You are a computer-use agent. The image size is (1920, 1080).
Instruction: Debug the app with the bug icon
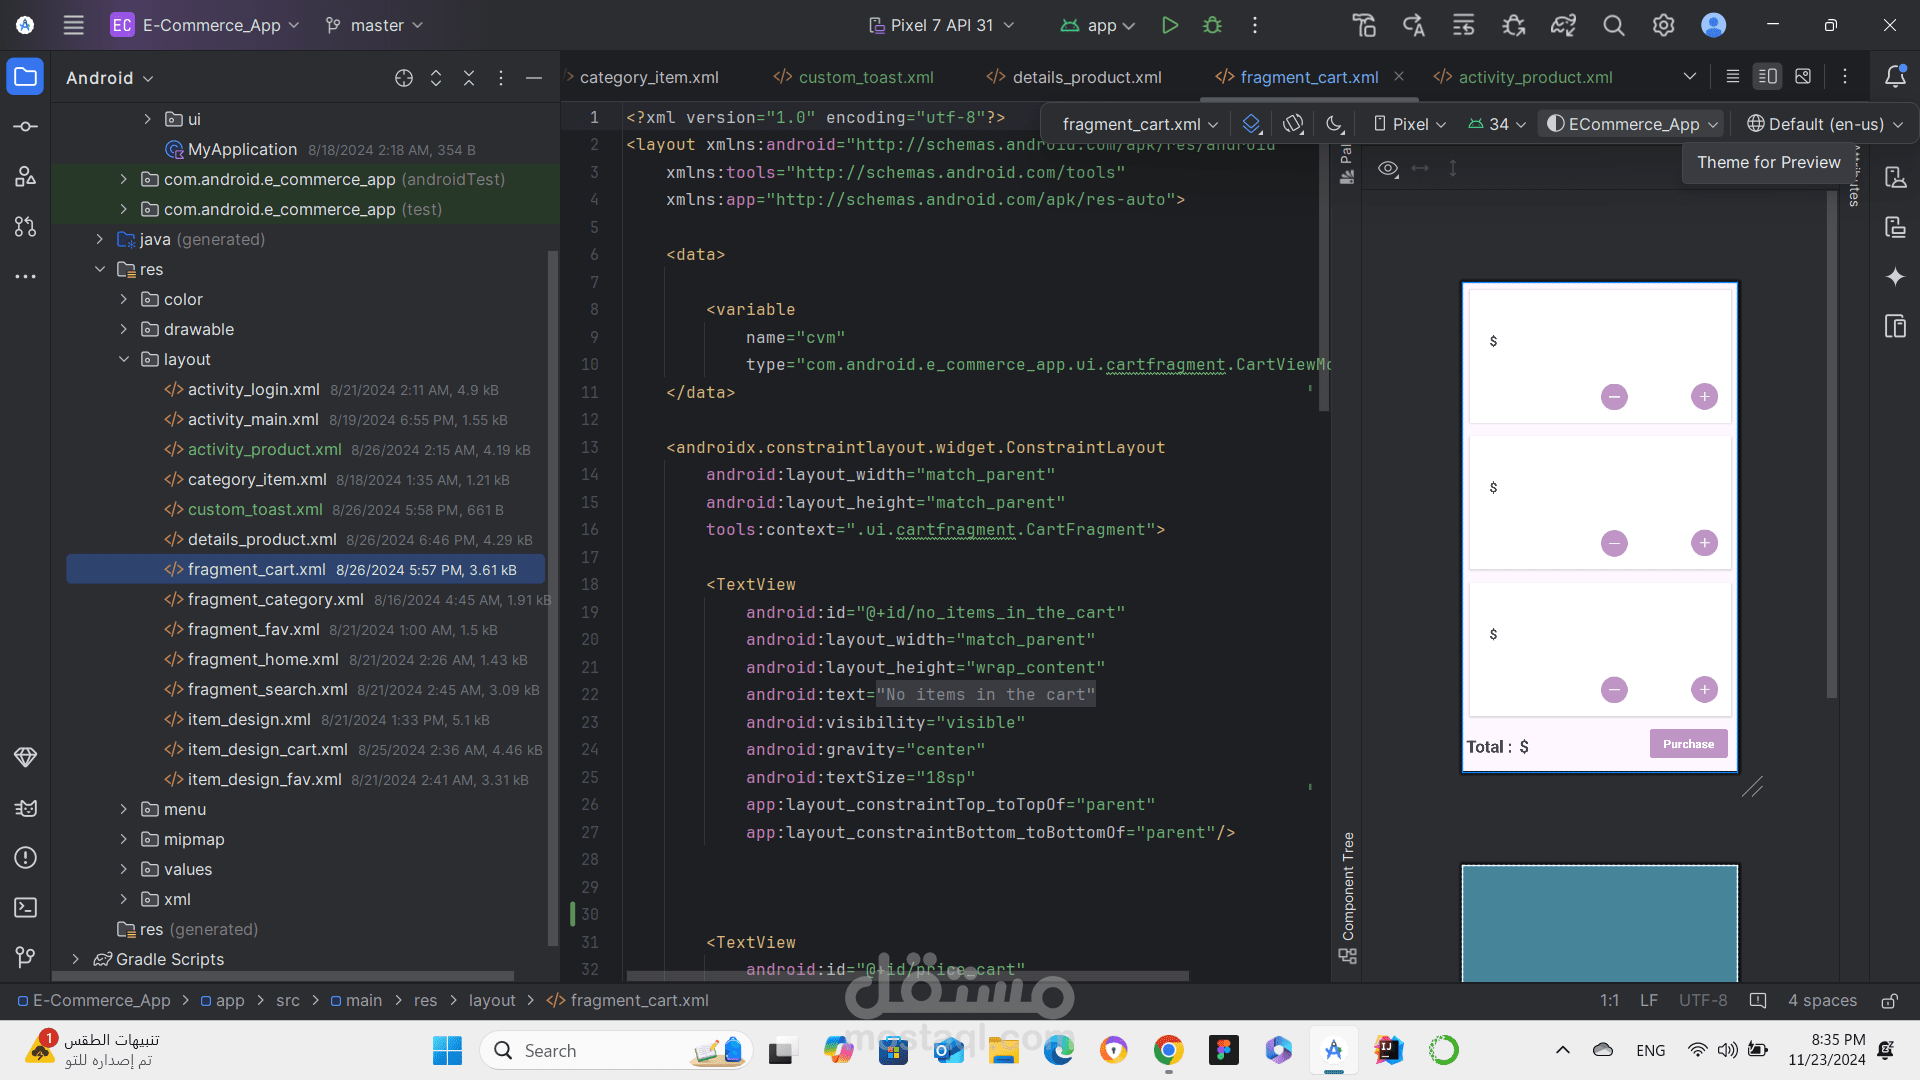point(1212,25)
